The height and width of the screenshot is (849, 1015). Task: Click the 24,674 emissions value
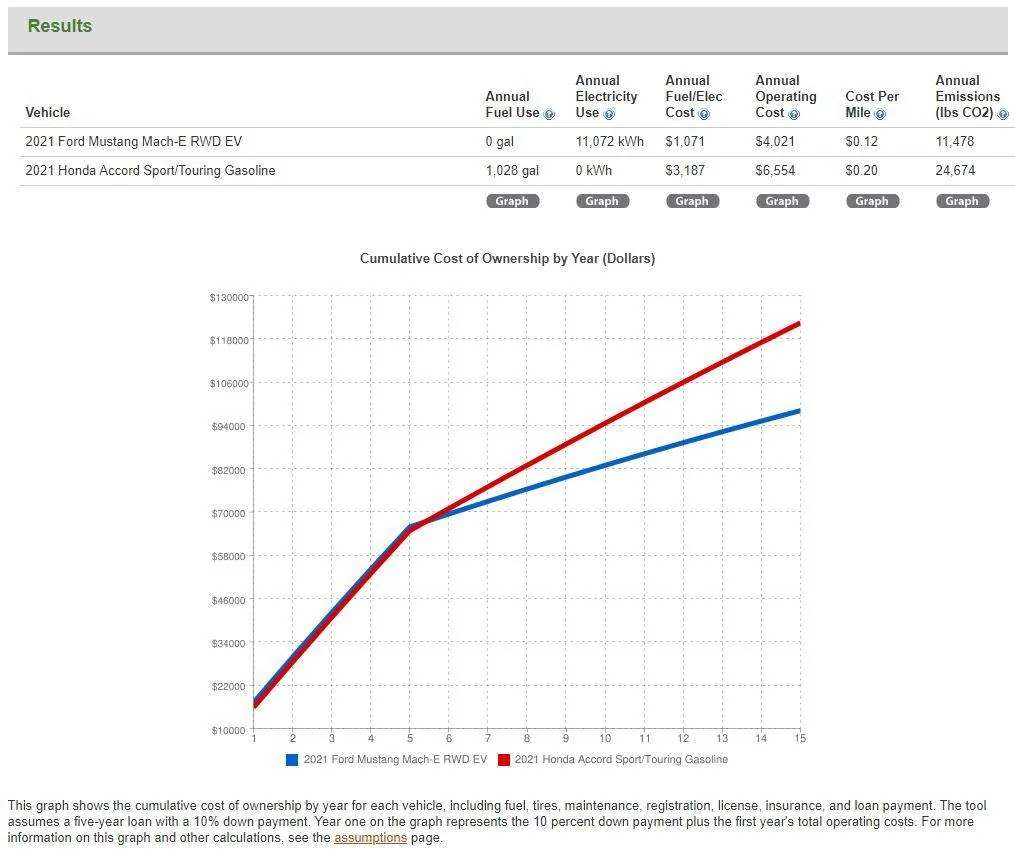(955, 171)
